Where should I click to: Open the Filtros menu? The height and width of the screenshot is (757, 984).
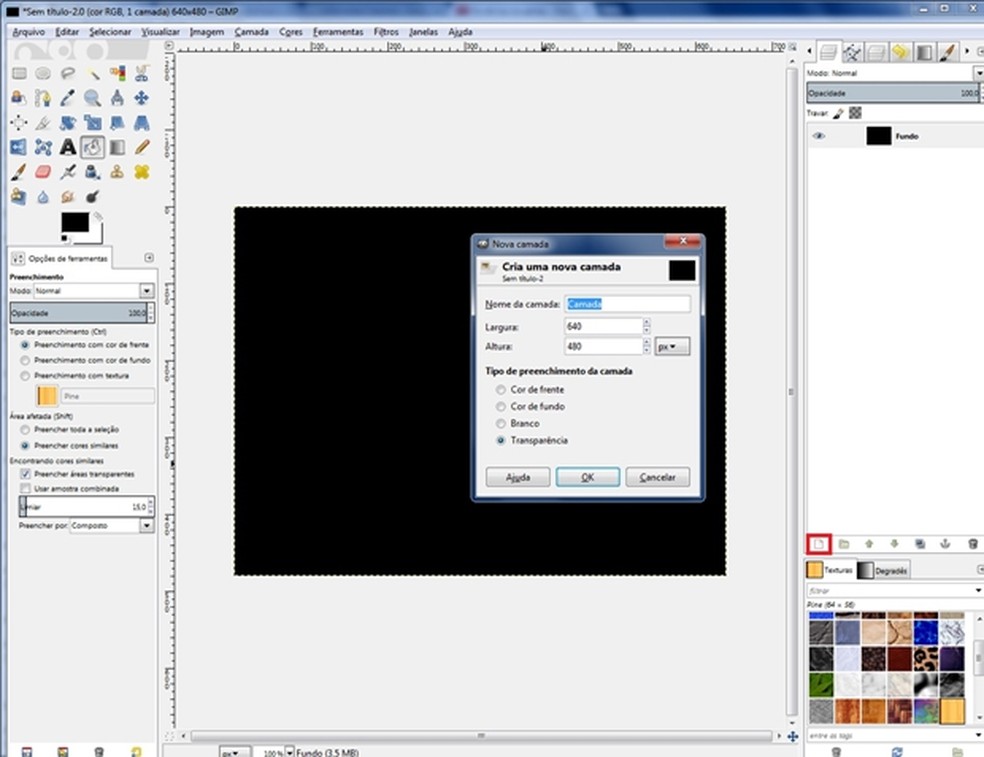point(386,32)
